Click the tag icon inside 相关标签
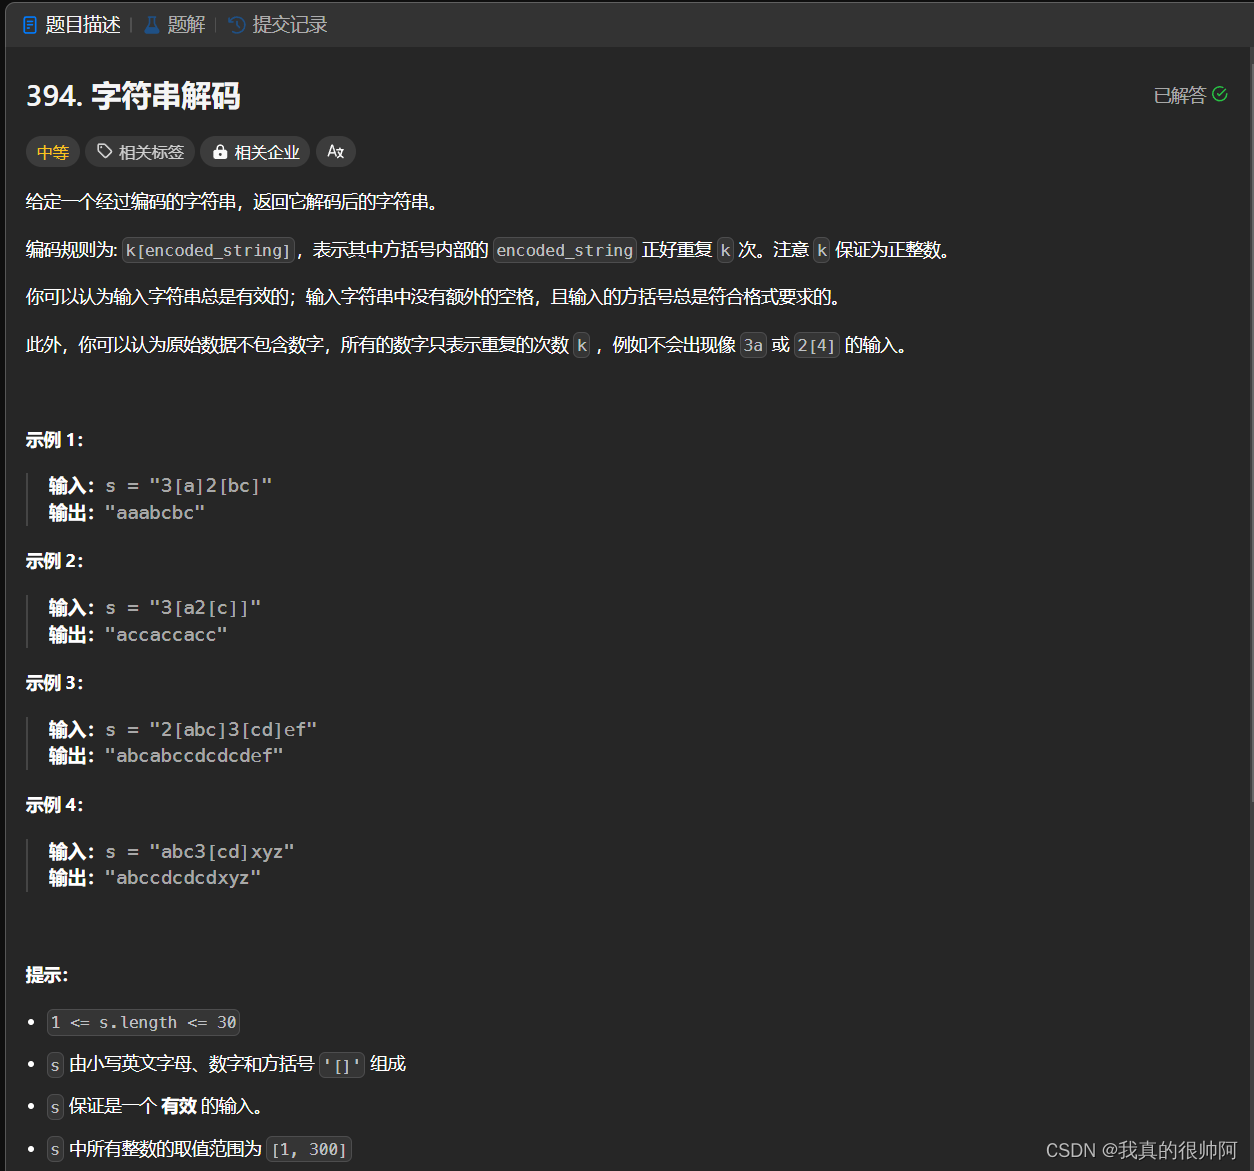This screenshot has height=1171, width=1254. pos(103,151)
